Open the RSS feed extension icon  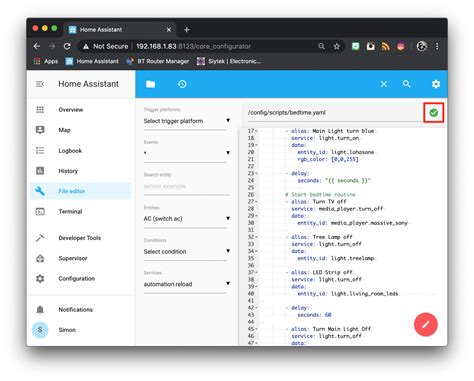click(x=386, y=46)
